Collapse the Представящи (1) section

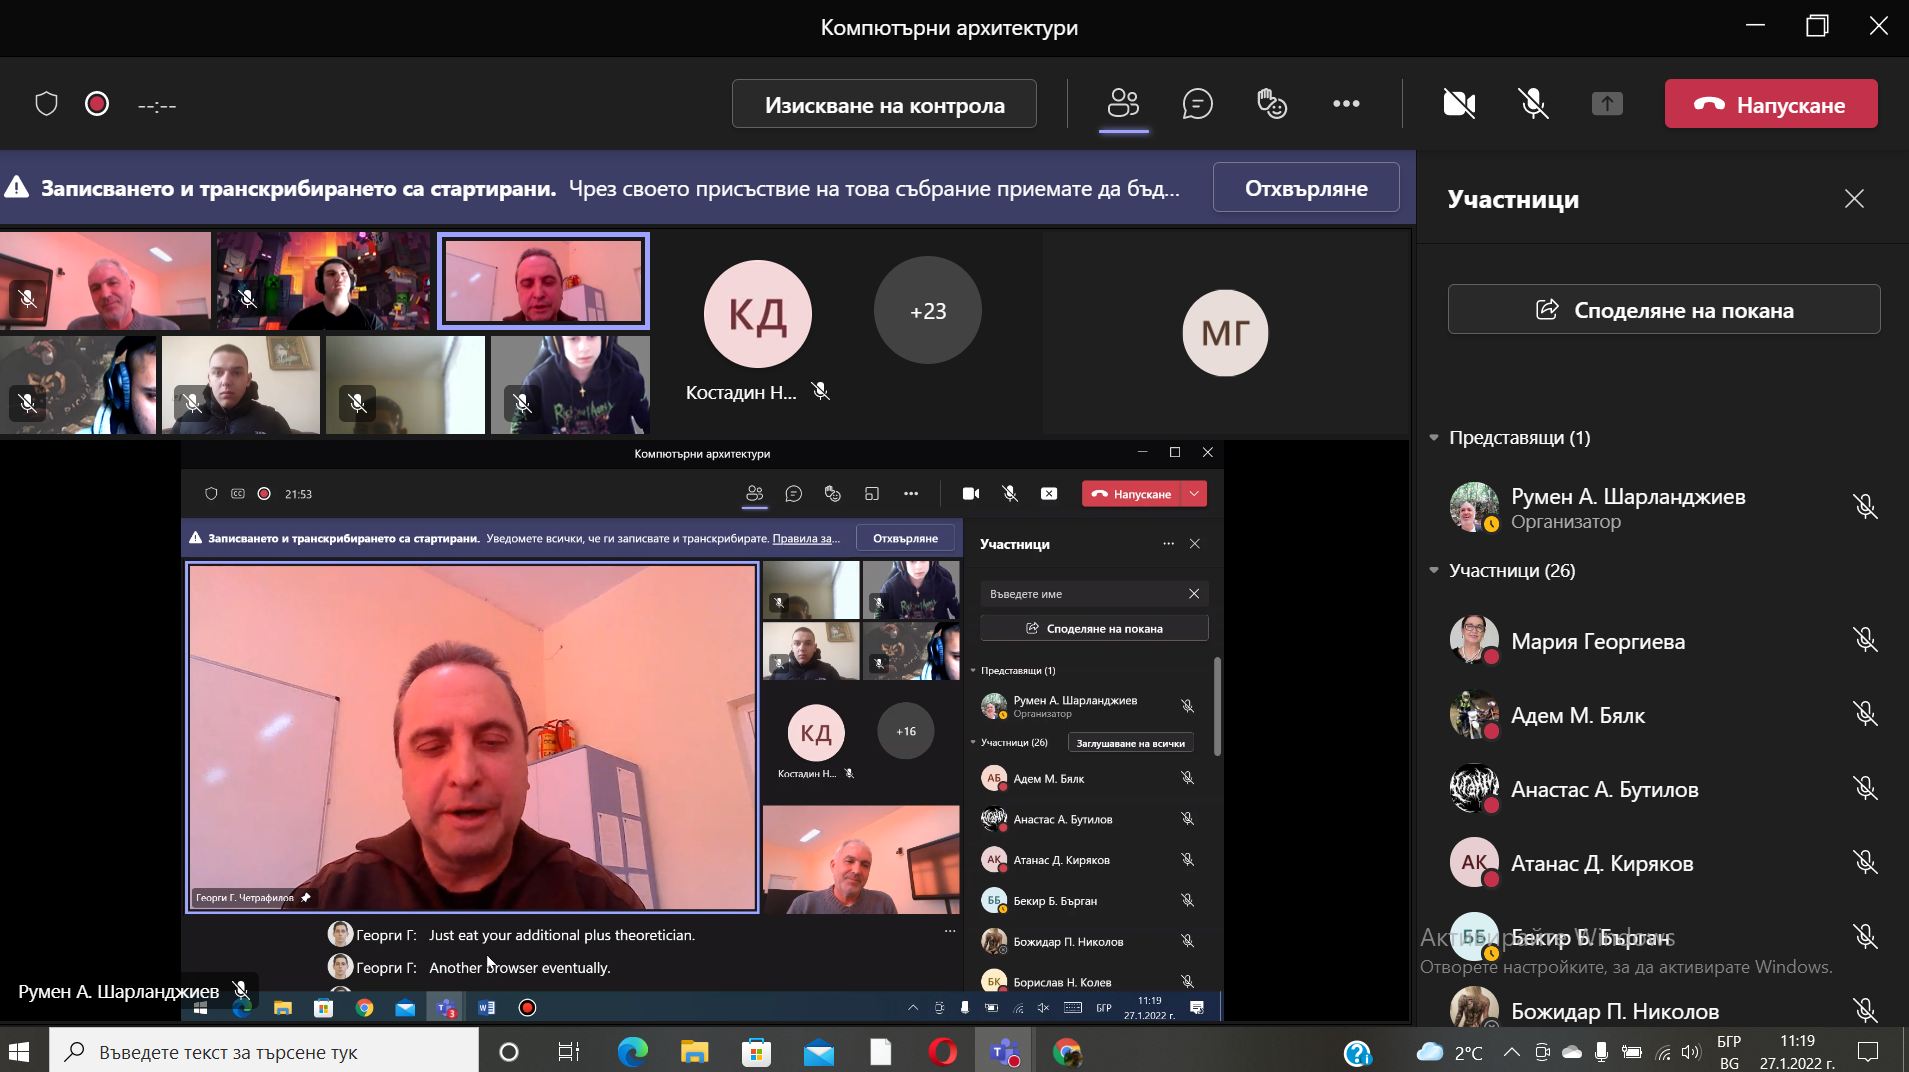coord(1434,438)
